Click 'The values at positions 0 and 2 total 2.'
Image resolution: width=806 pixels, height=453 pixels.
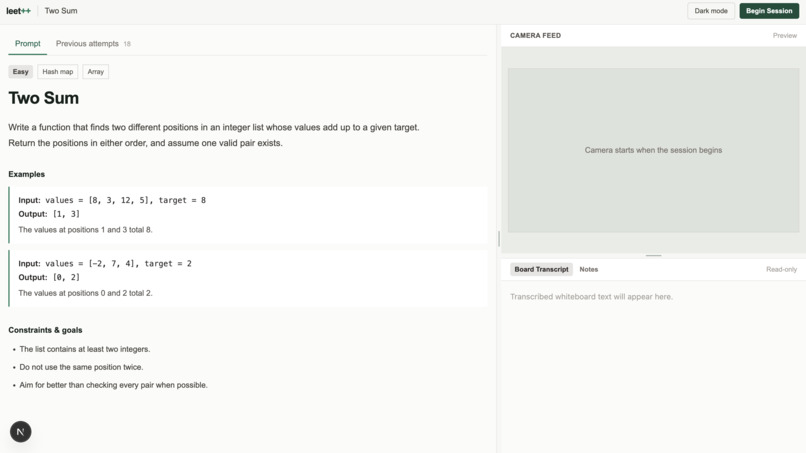pos(85,293)
